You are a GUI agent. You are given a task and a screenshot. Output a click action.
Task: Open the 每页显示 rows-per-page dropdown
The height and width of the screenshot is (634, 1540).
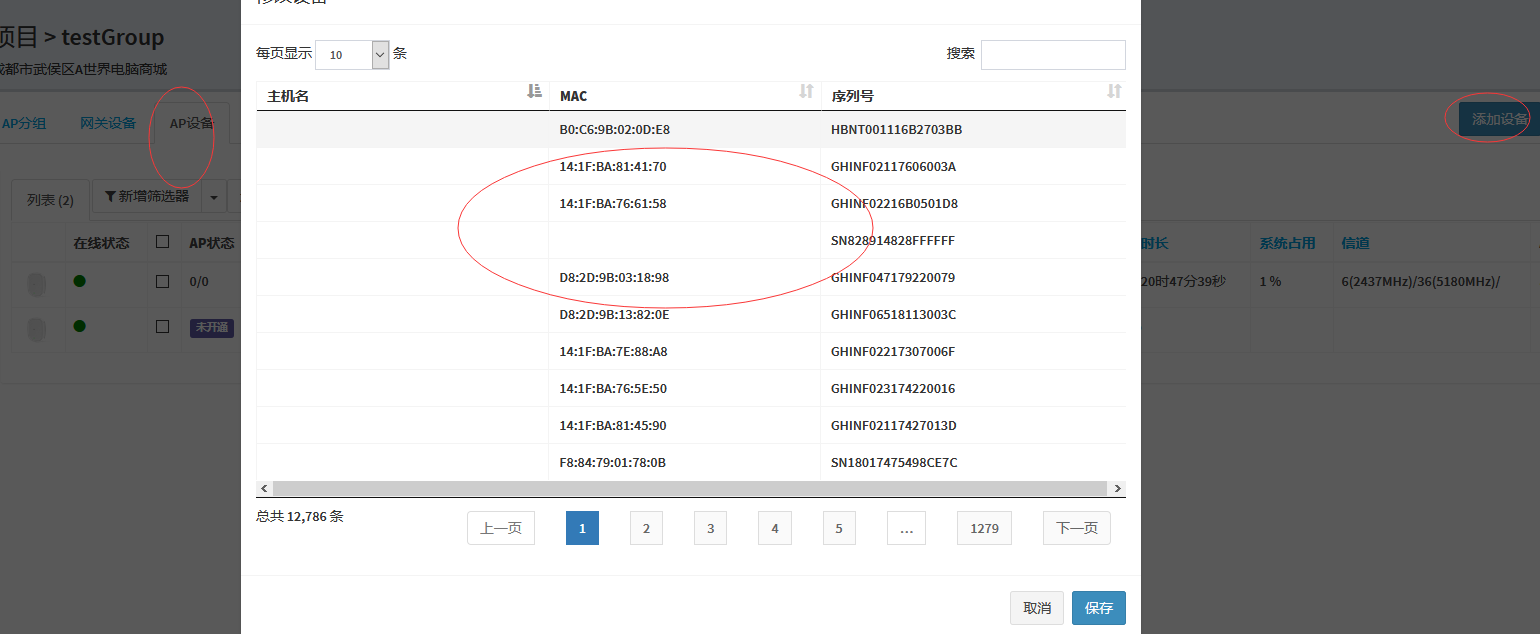point(352,55)
